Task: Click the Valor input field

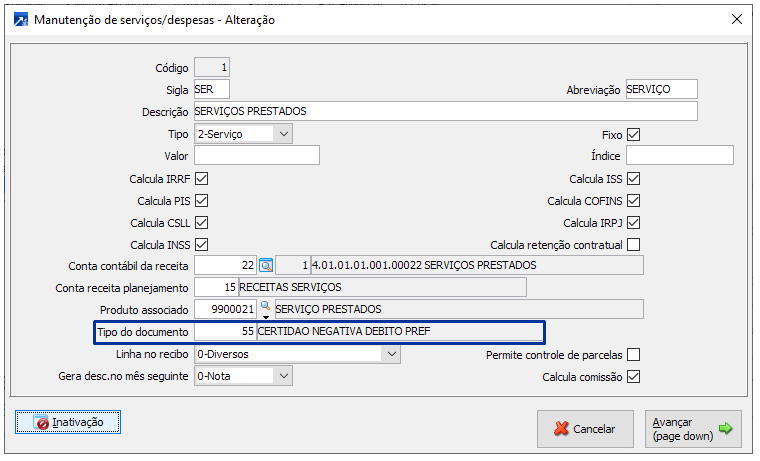Action: 256,155
